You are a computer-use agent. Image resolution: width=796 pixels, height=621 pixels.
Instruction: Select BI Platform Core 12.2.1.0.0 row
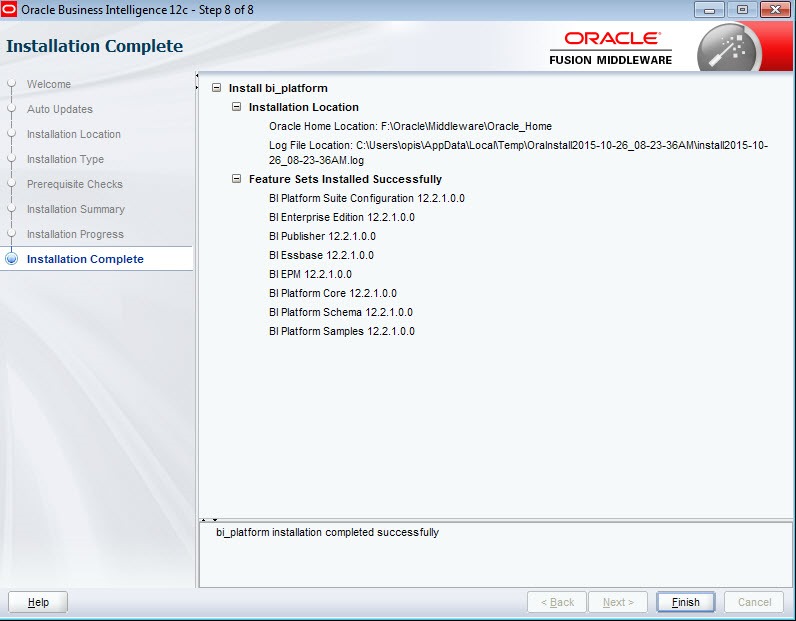click(333, 293)
